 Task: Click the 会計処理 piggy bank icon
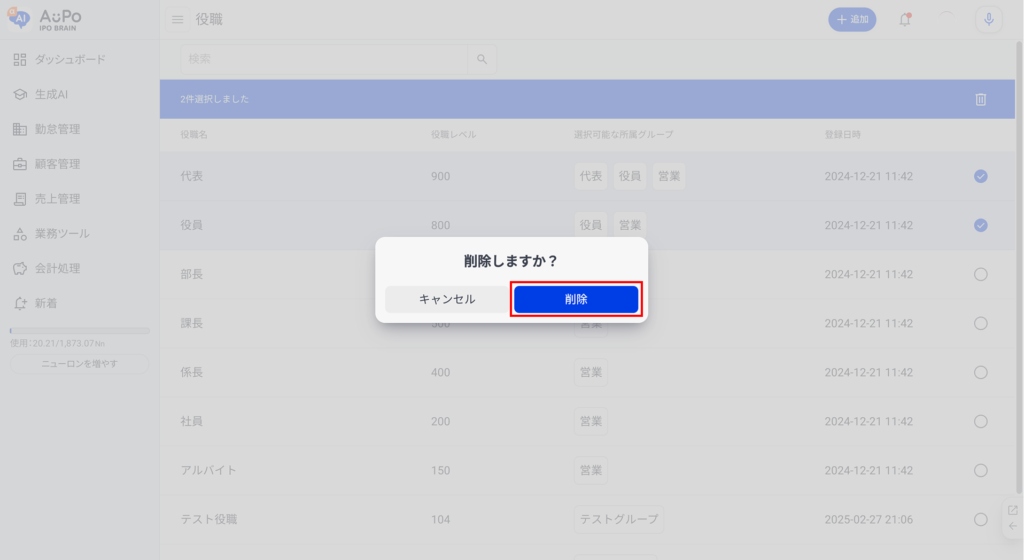click(20, 268)
